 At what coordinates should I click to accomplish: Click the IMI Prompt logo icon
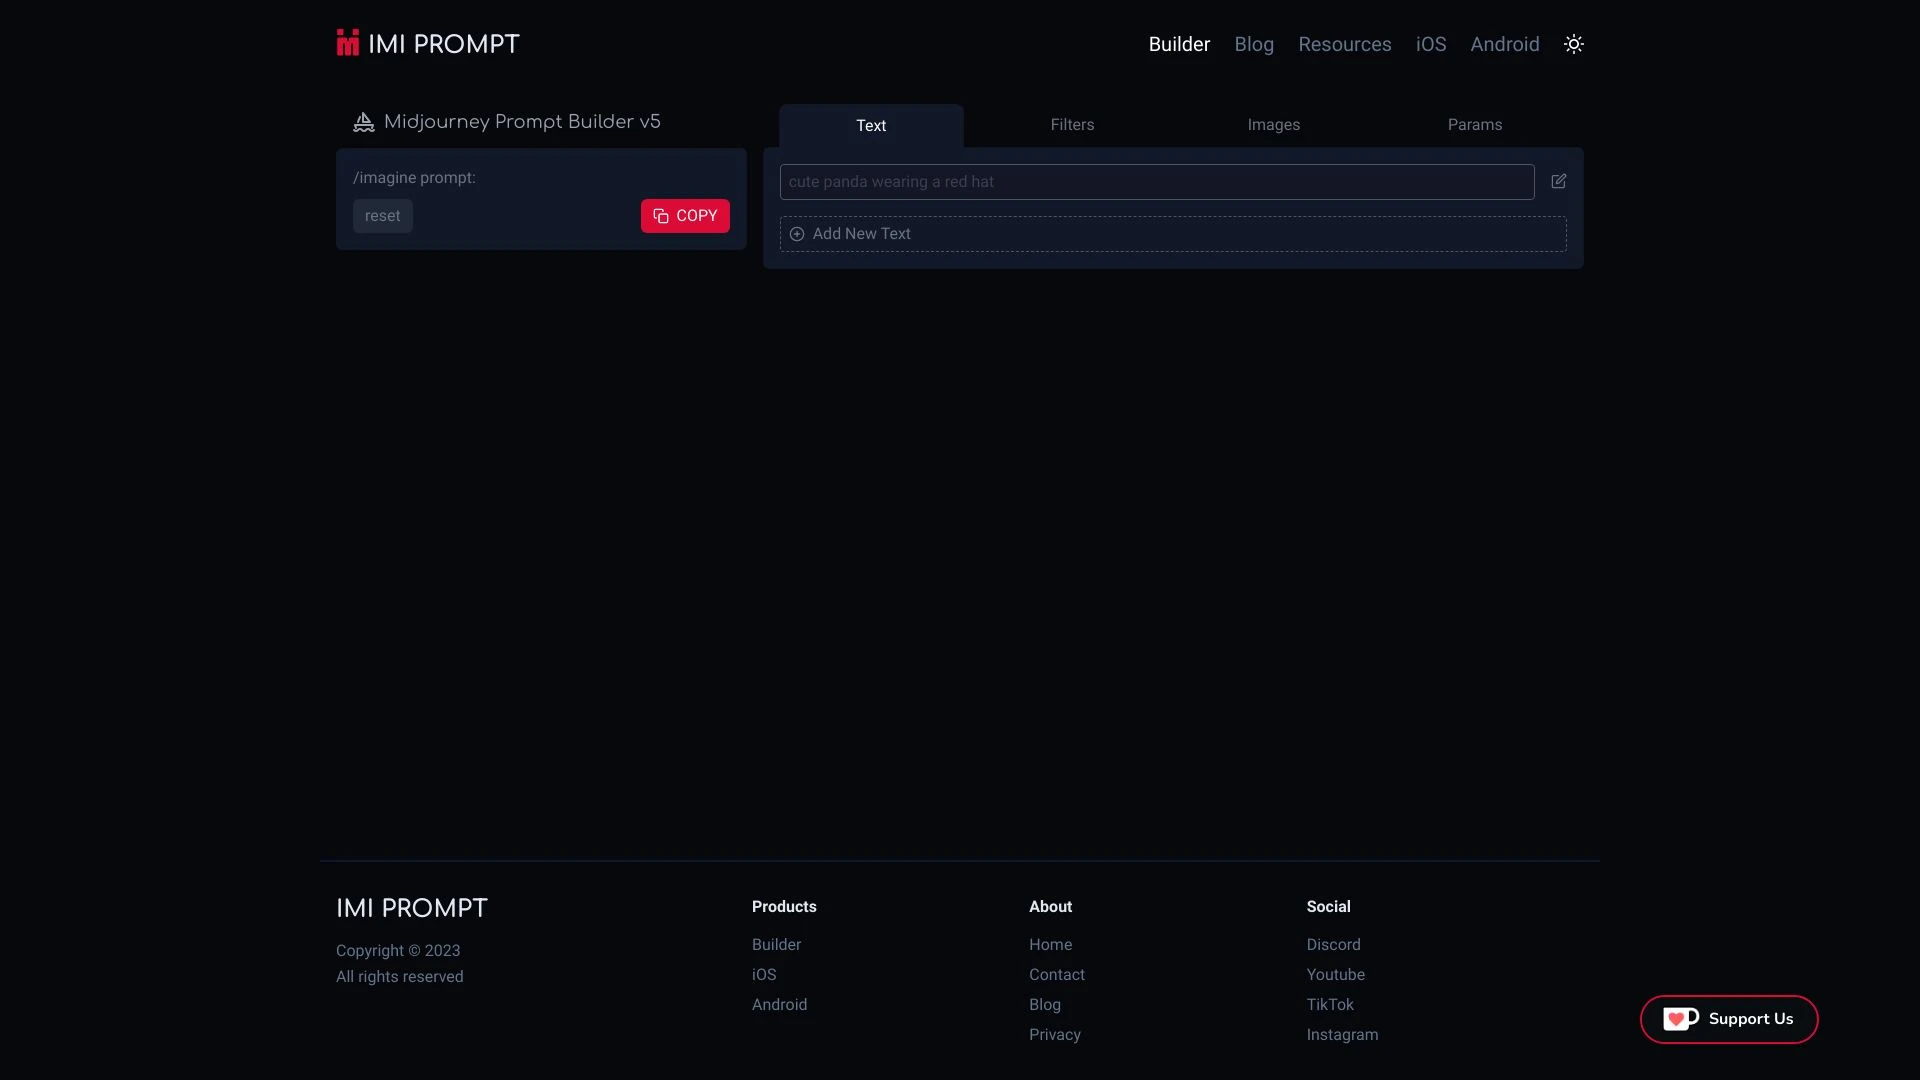[347, 42]
